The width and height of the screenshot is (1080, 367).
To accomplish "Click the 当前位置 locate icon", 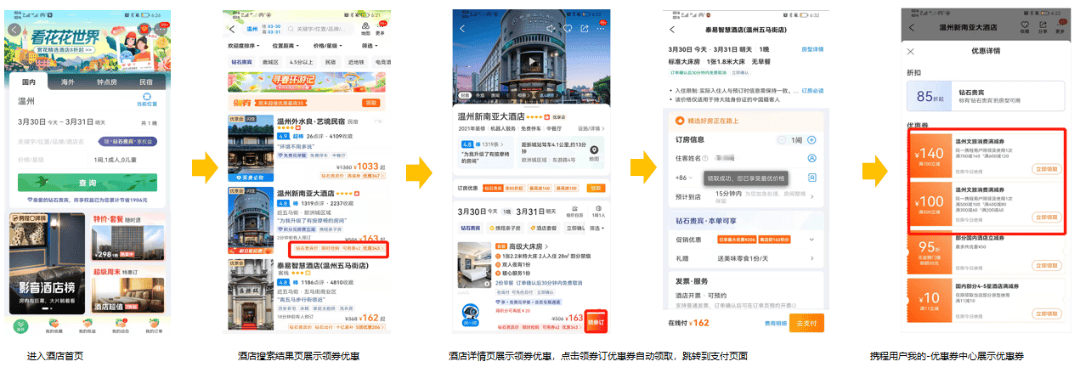I will point(147,101).
